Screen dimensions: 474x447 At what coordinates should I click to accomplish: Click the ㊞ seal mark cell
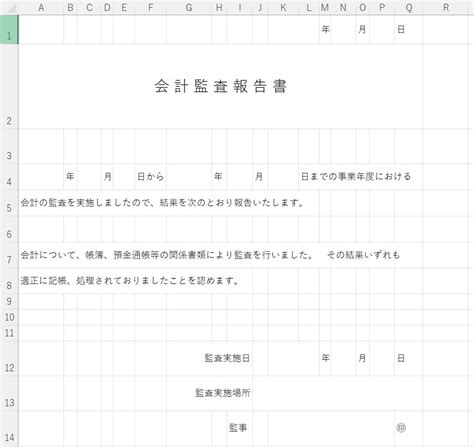401,428
